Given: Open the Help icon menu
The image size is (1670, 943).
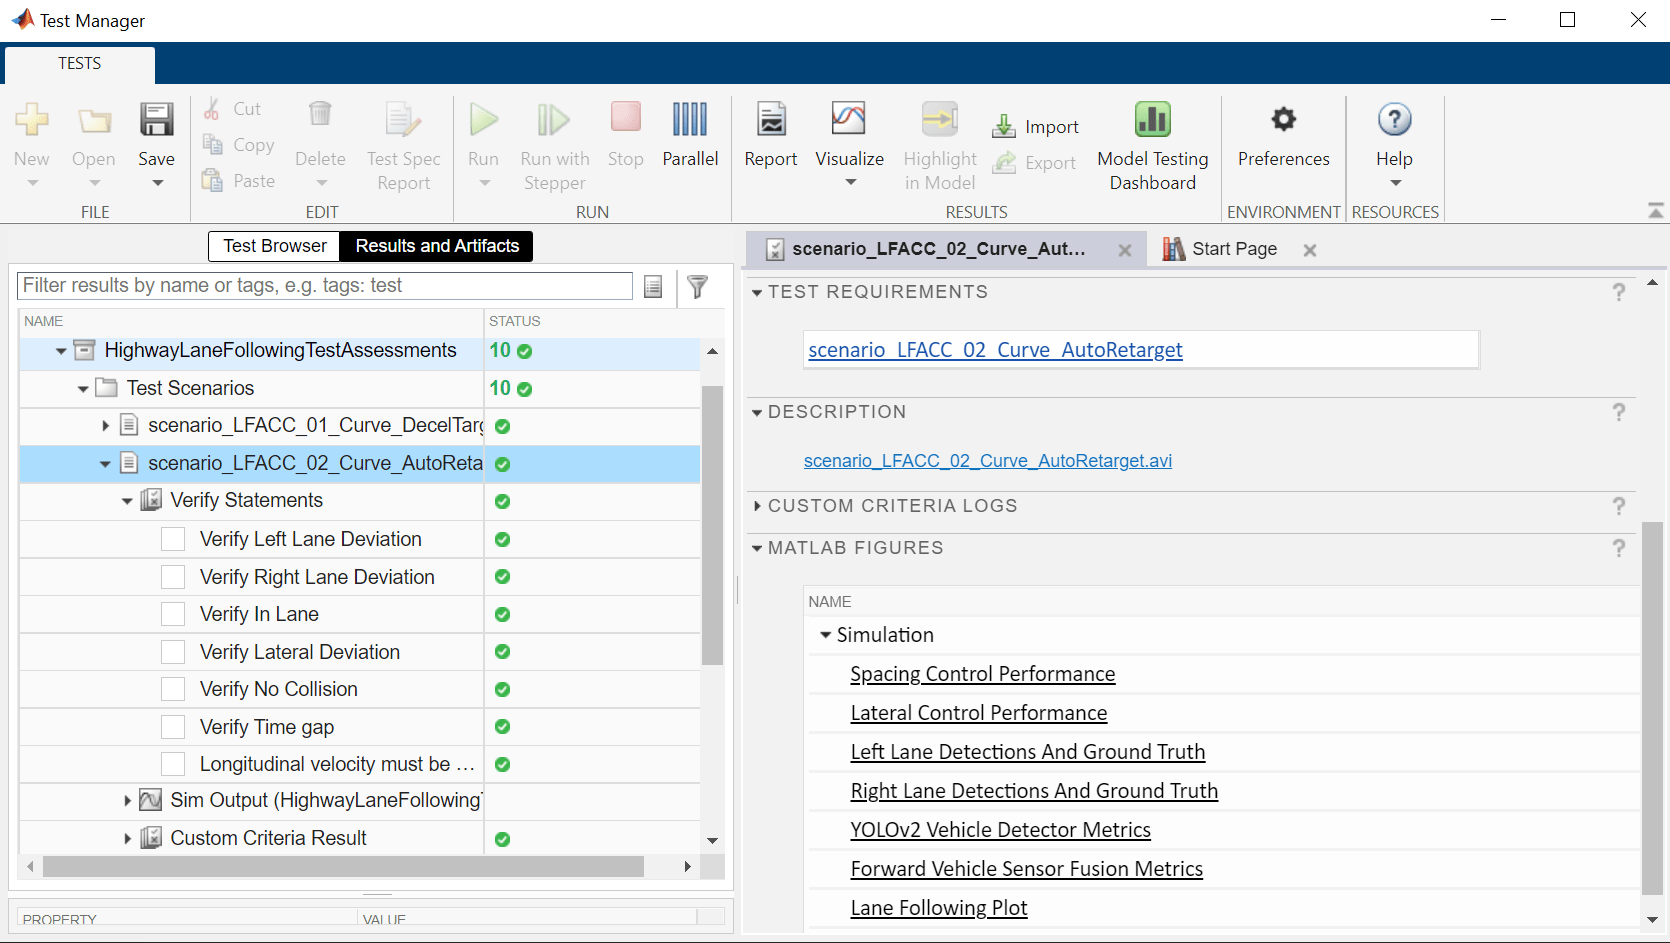Looking at the screenshot, I should pos(1394,121).
